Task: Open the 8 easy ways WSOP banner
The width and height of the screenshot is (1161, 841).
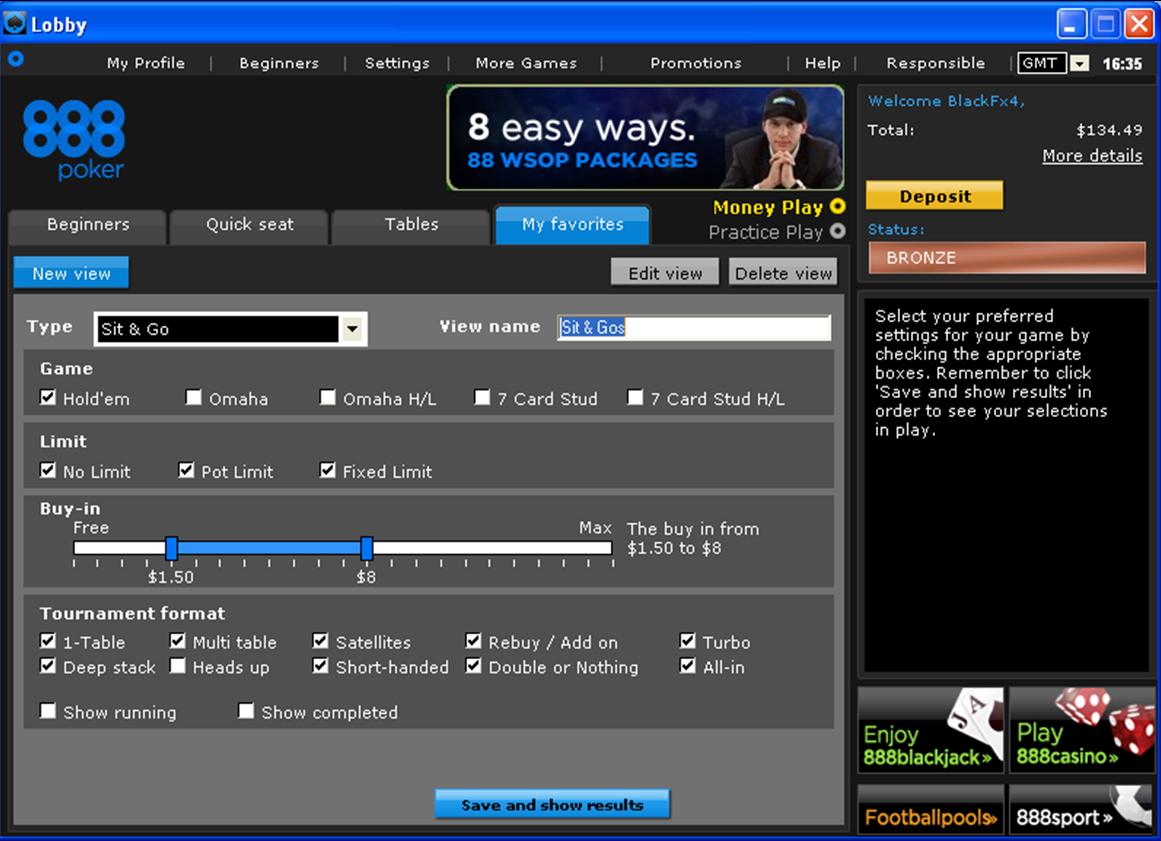Action: (645, 138)
